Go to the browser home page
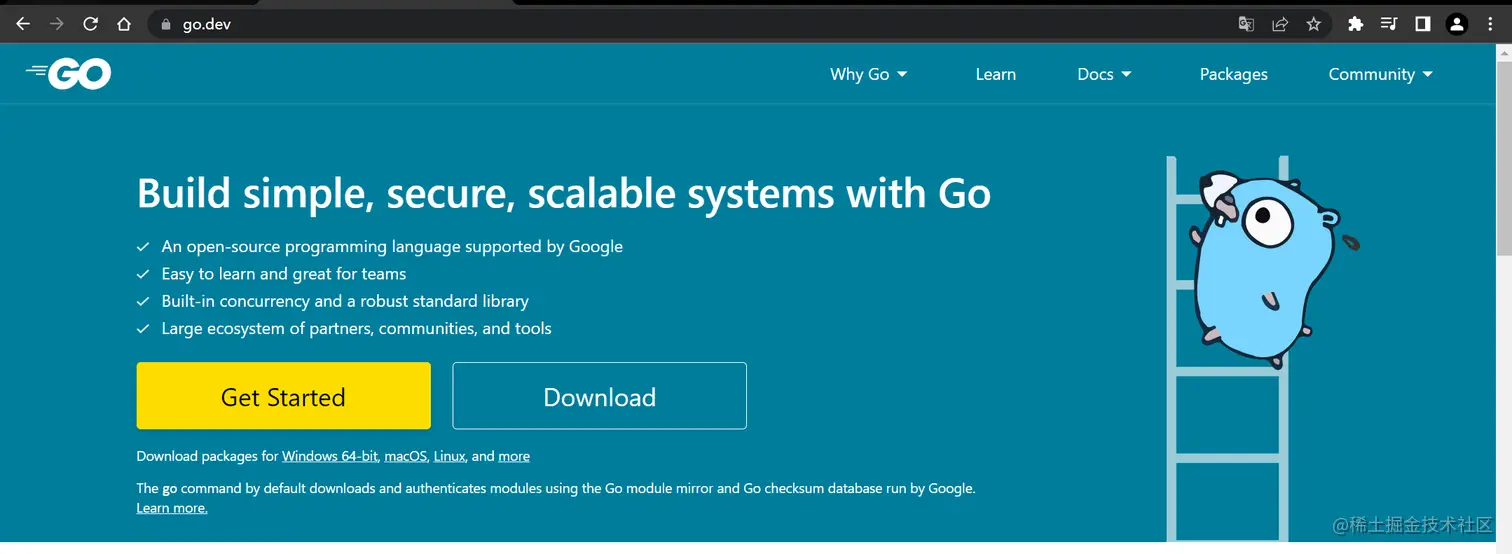The image size is (1512, 554). click(x=124, y=24)
